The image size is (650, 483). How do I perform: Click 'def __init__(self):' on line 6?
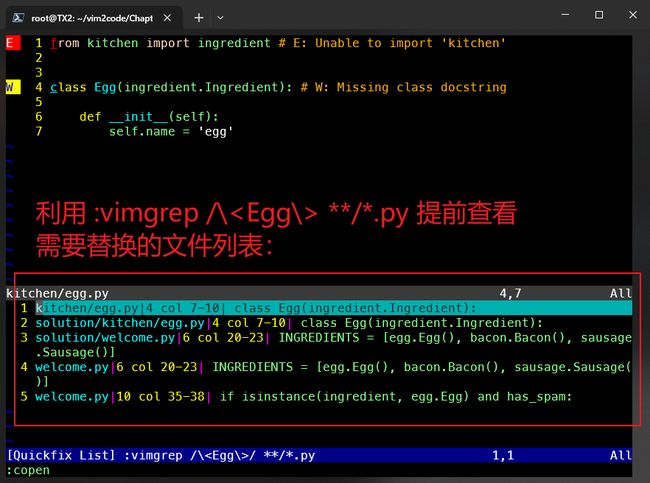149,117
